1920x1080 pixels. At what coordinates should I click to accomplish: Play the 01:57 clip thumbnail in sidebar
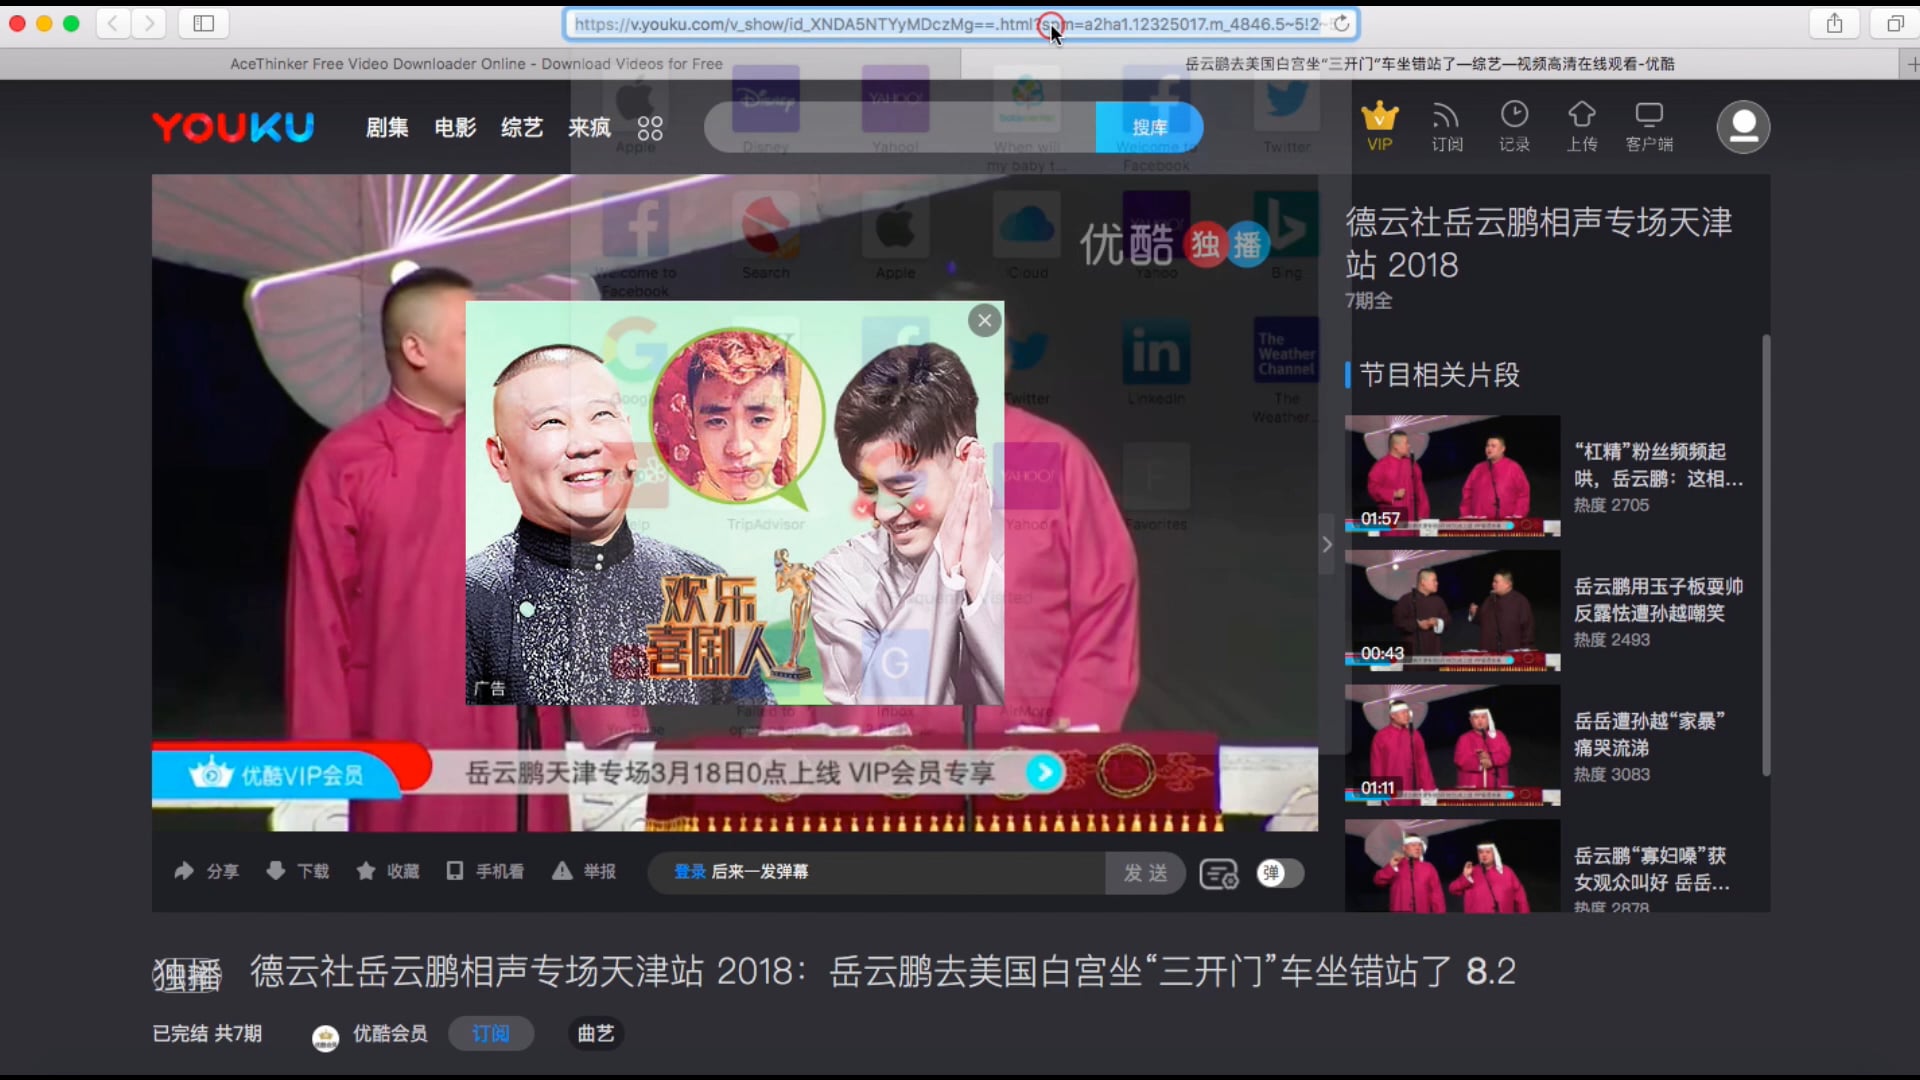[x=1451, y=475]
